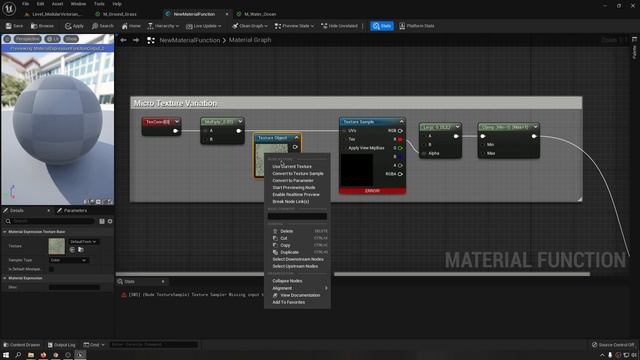This screenshot has height=360, width=640.
Task: Toggle Hide Unrelated in toolbar
Action: (339, 26)
